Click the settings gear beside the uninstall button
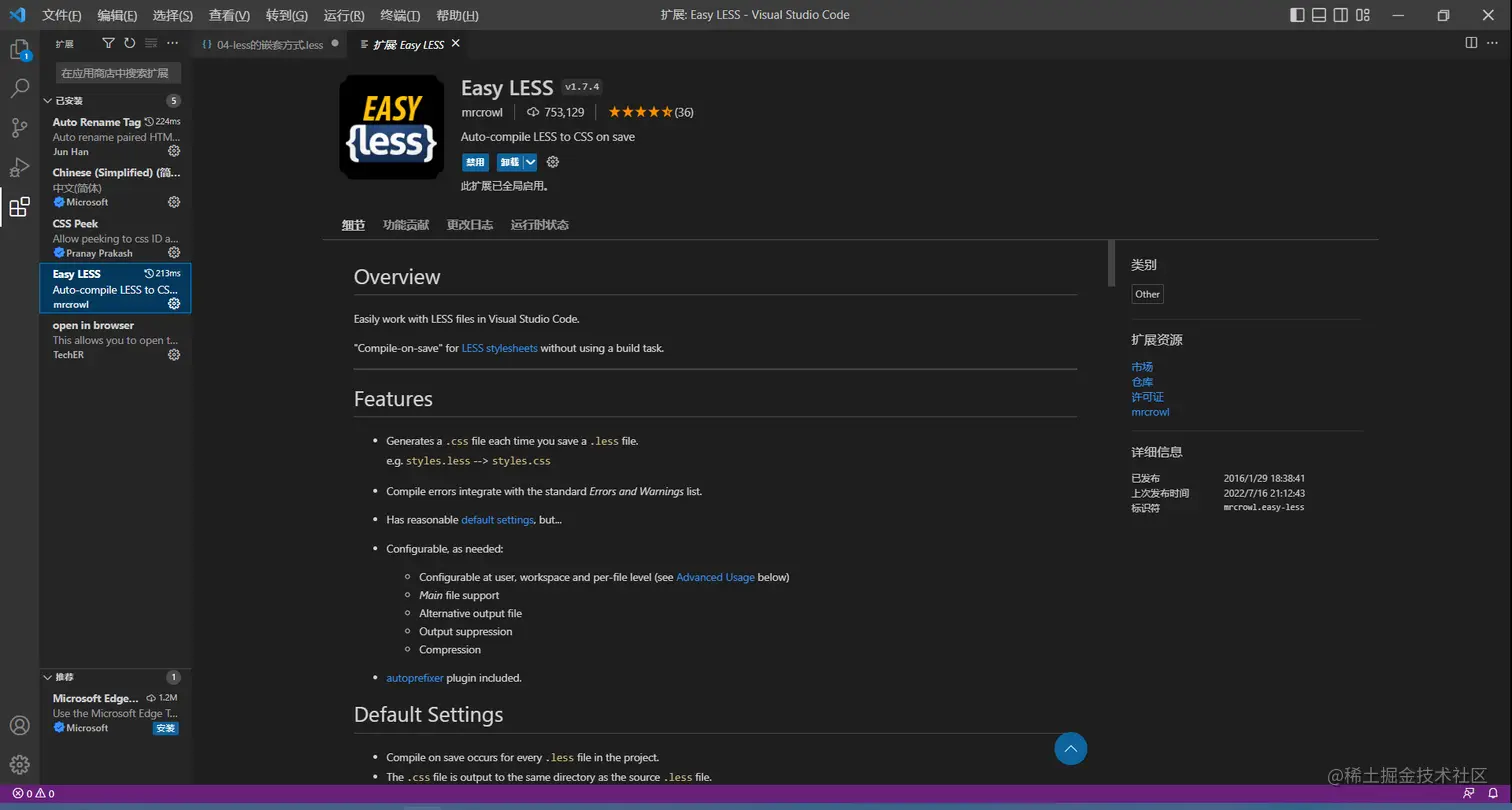Image resolution: width=1512 pixels, height=810 pixels. [553, 162]
